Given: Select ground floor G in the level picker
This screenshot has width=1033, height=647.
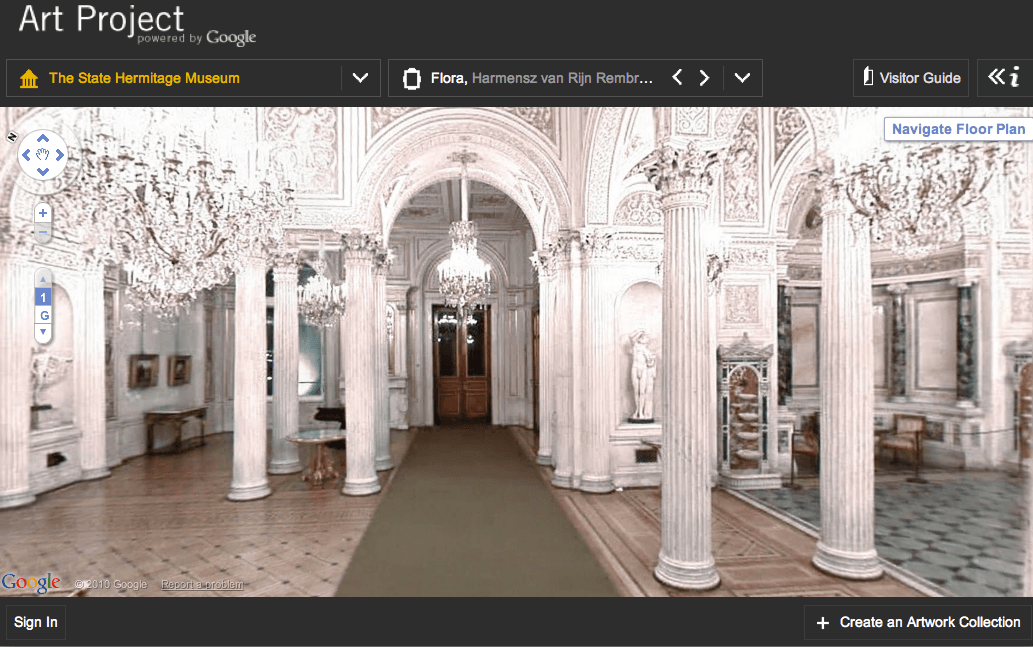Looking at the screenshot, I should pos(44,316).
